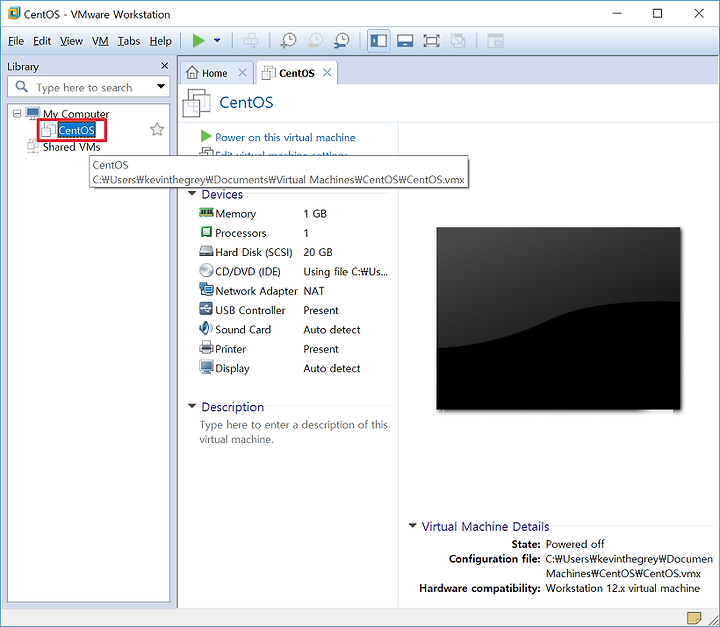Click the Unity mode toolbar icon
Image resolution: width=720 pixels, height=627 pixels.
pos(458,41)
